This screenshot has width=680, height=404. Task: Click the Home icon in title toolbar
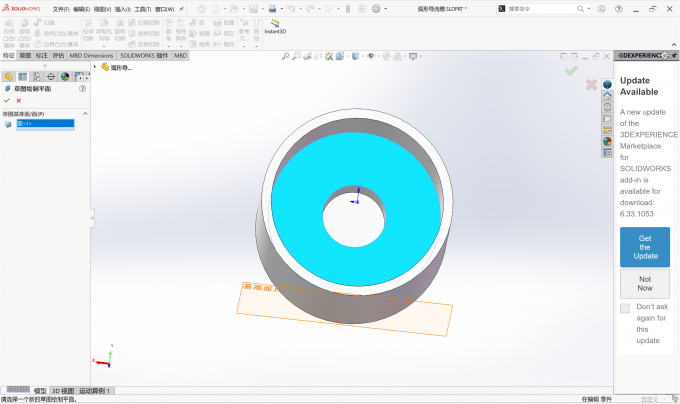coord(202,9)
